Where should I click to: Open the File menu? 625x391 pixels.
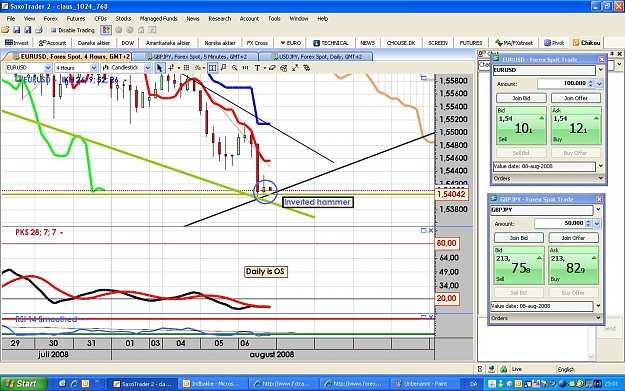pos(11,18)
